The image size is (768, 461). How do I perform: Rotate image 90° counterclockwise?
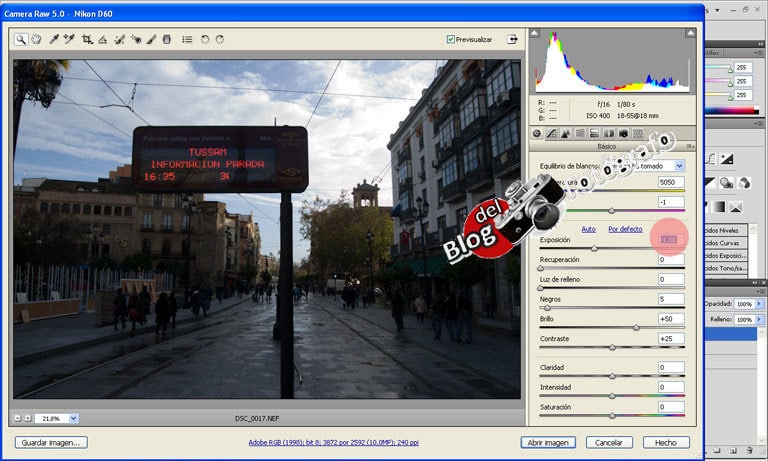[x=205, y=40]
